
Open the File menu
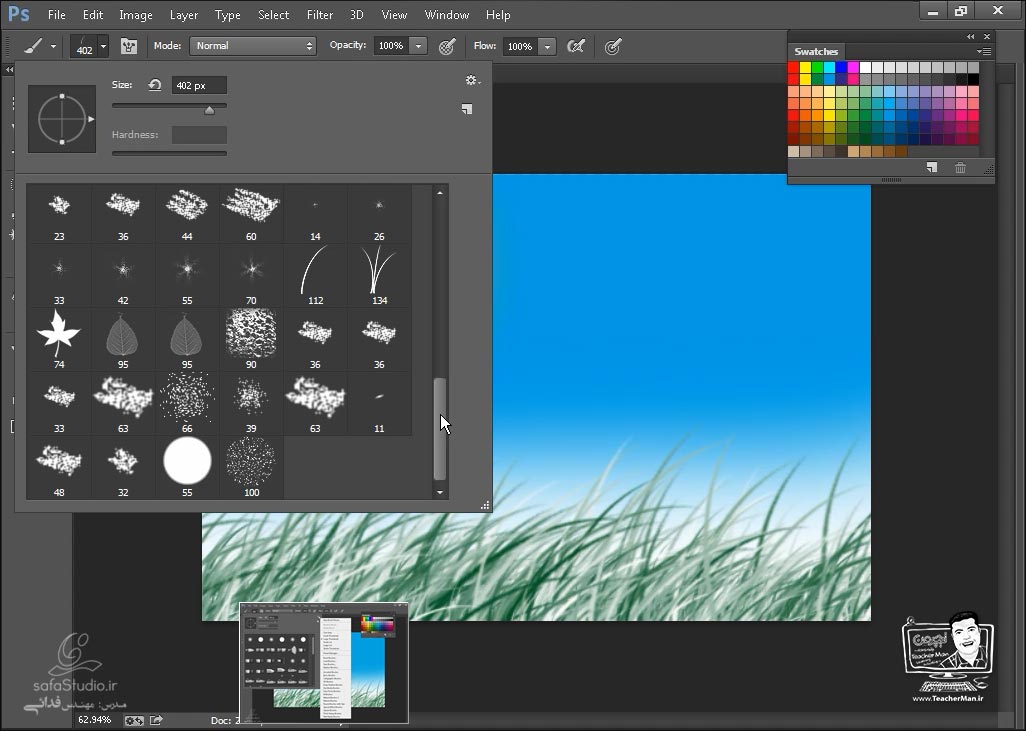click(57, 14)
